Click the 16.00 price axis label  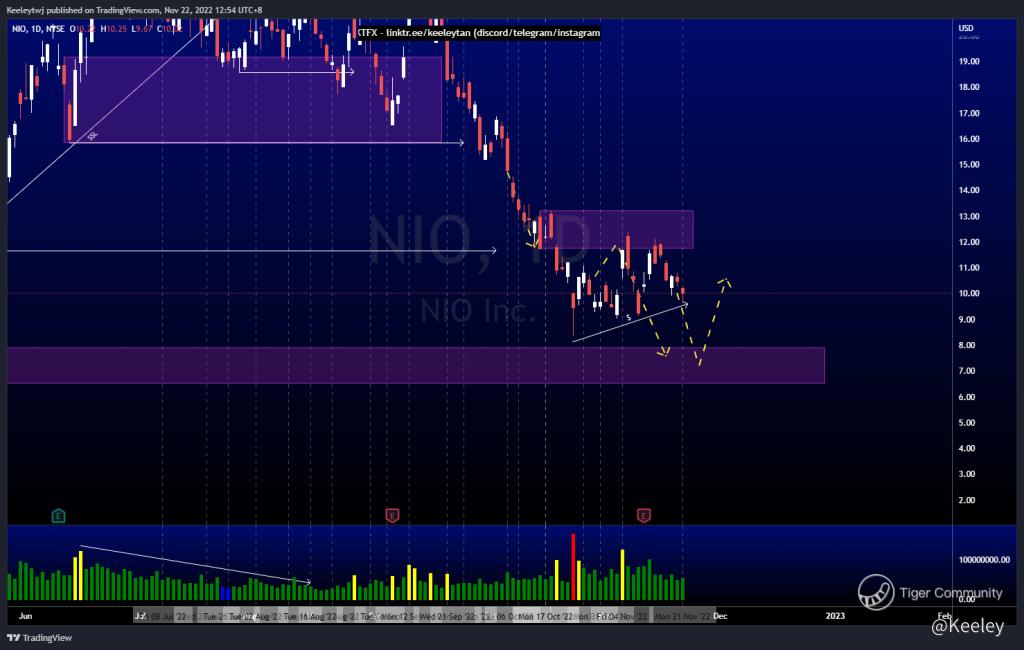[969, 138]
